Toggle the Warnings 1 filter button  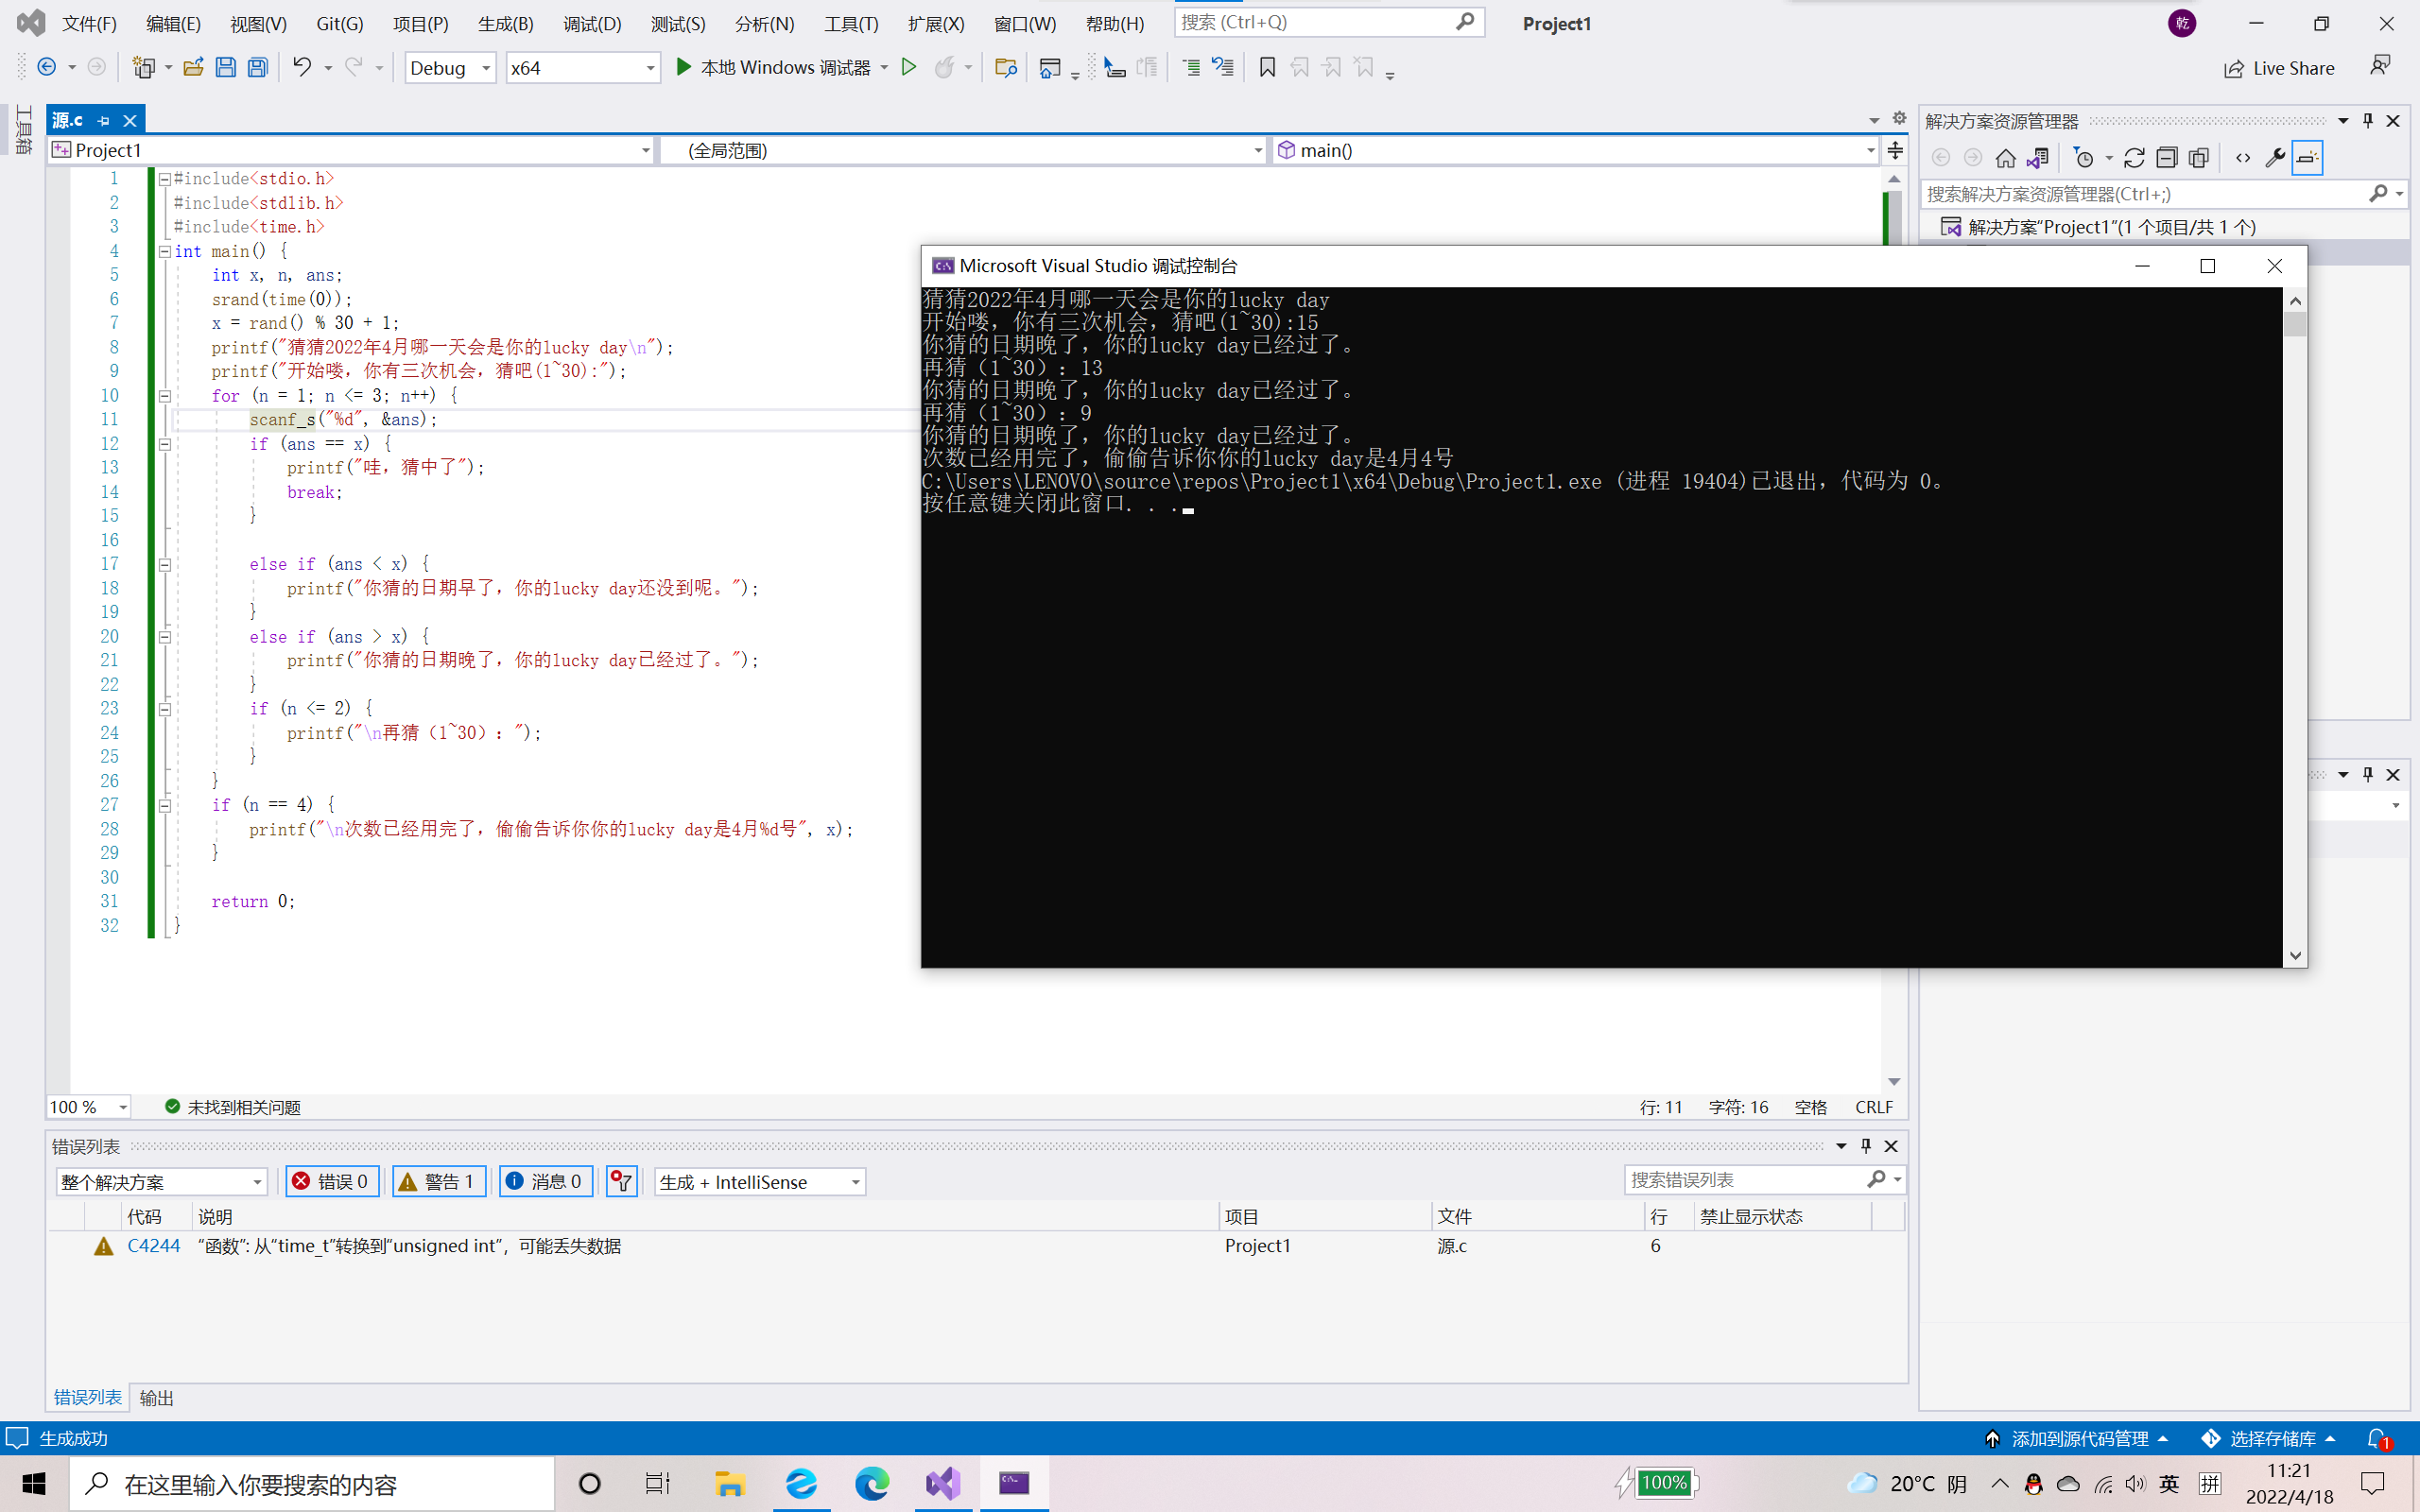point(438,1181)
